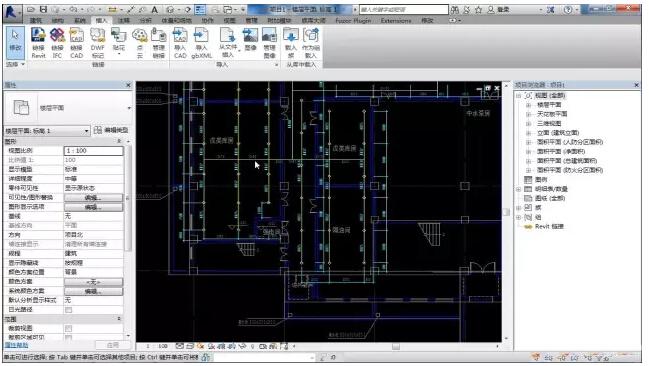The image size is (649, 366).
Task: Expand the 立面 (建筑立面) node
Action: [528, 133]
